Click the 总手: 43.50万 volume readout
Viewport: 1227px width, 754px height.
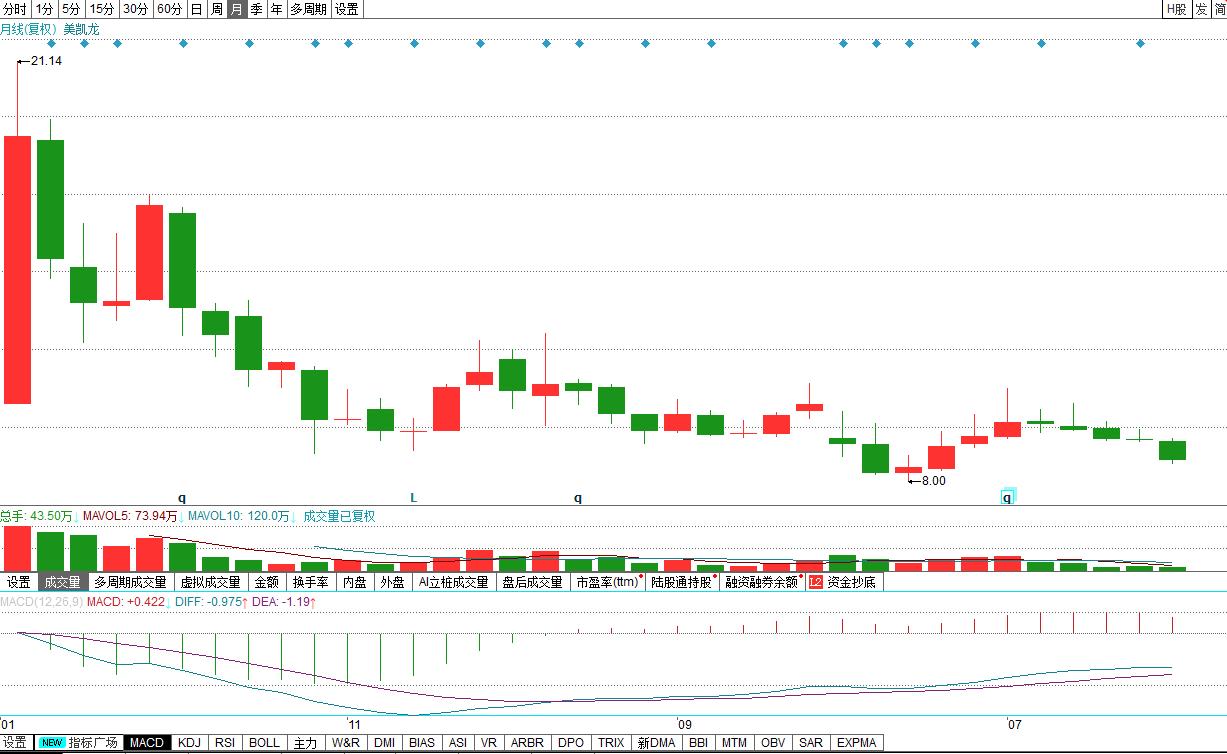(x=36, y=517)
